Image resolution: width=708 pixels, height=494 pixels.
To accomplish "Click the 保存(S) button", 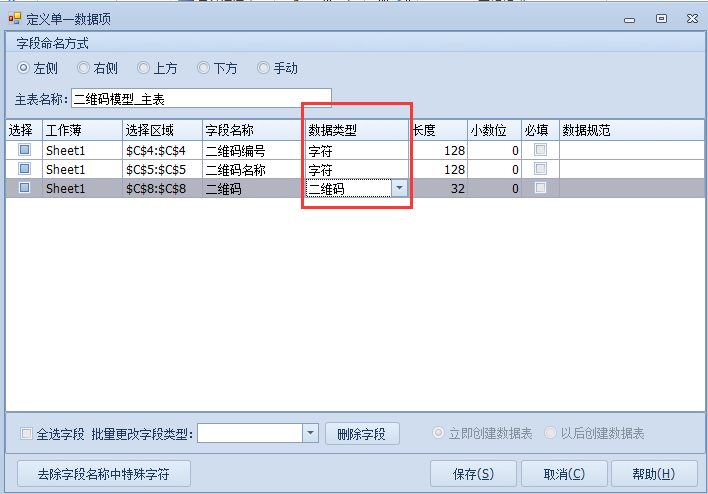I will [473, 473].
